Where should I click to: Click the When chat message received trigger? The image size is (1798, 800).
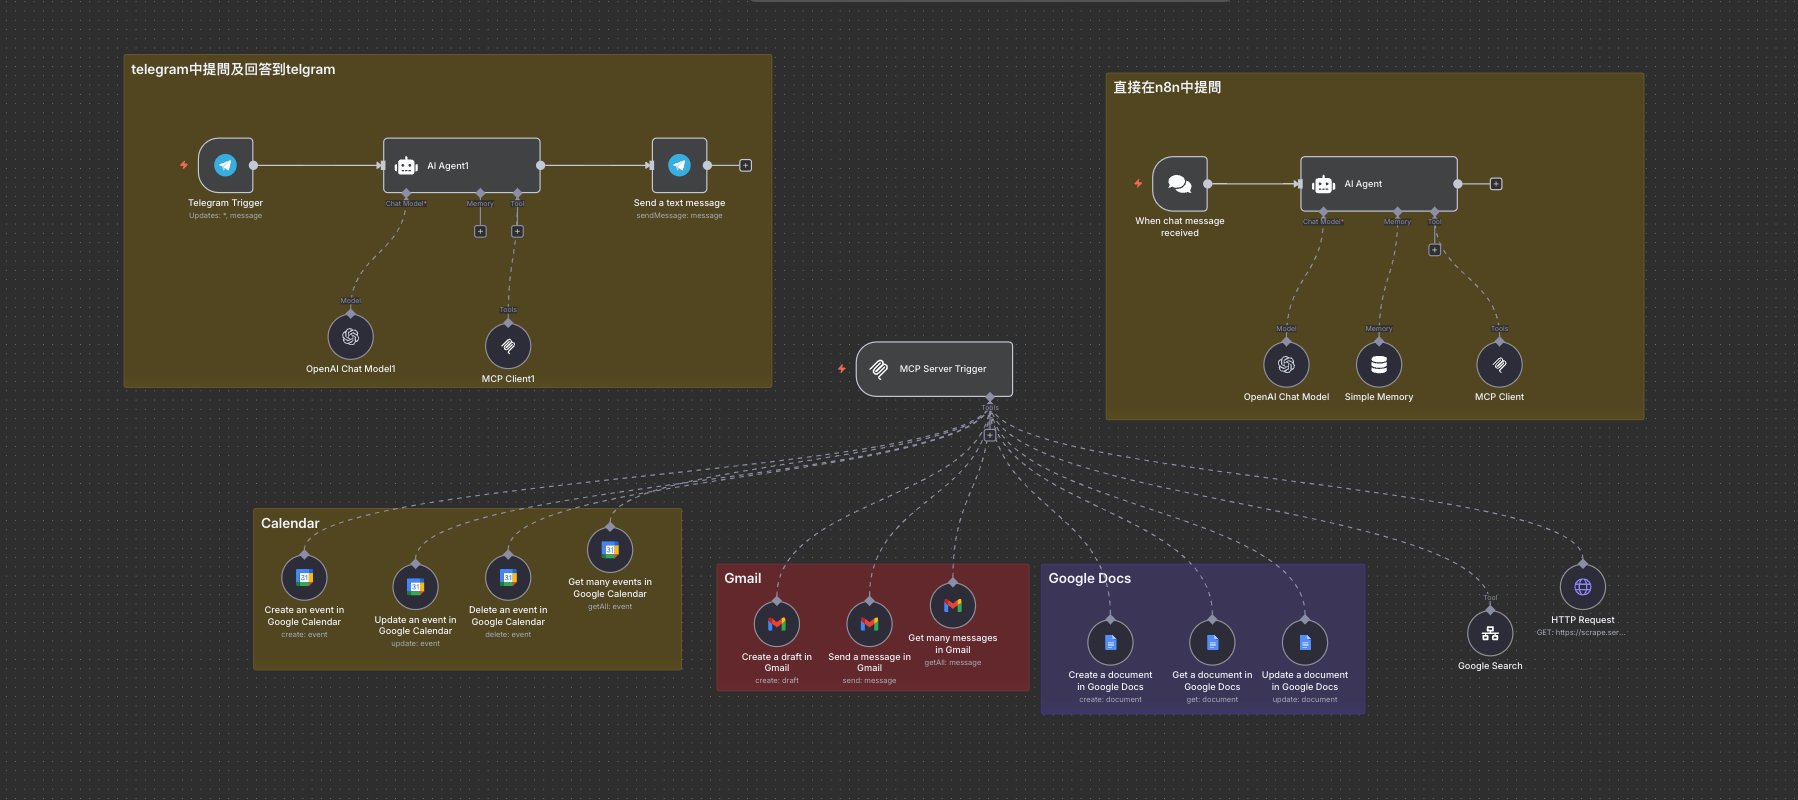[1179, 184]
